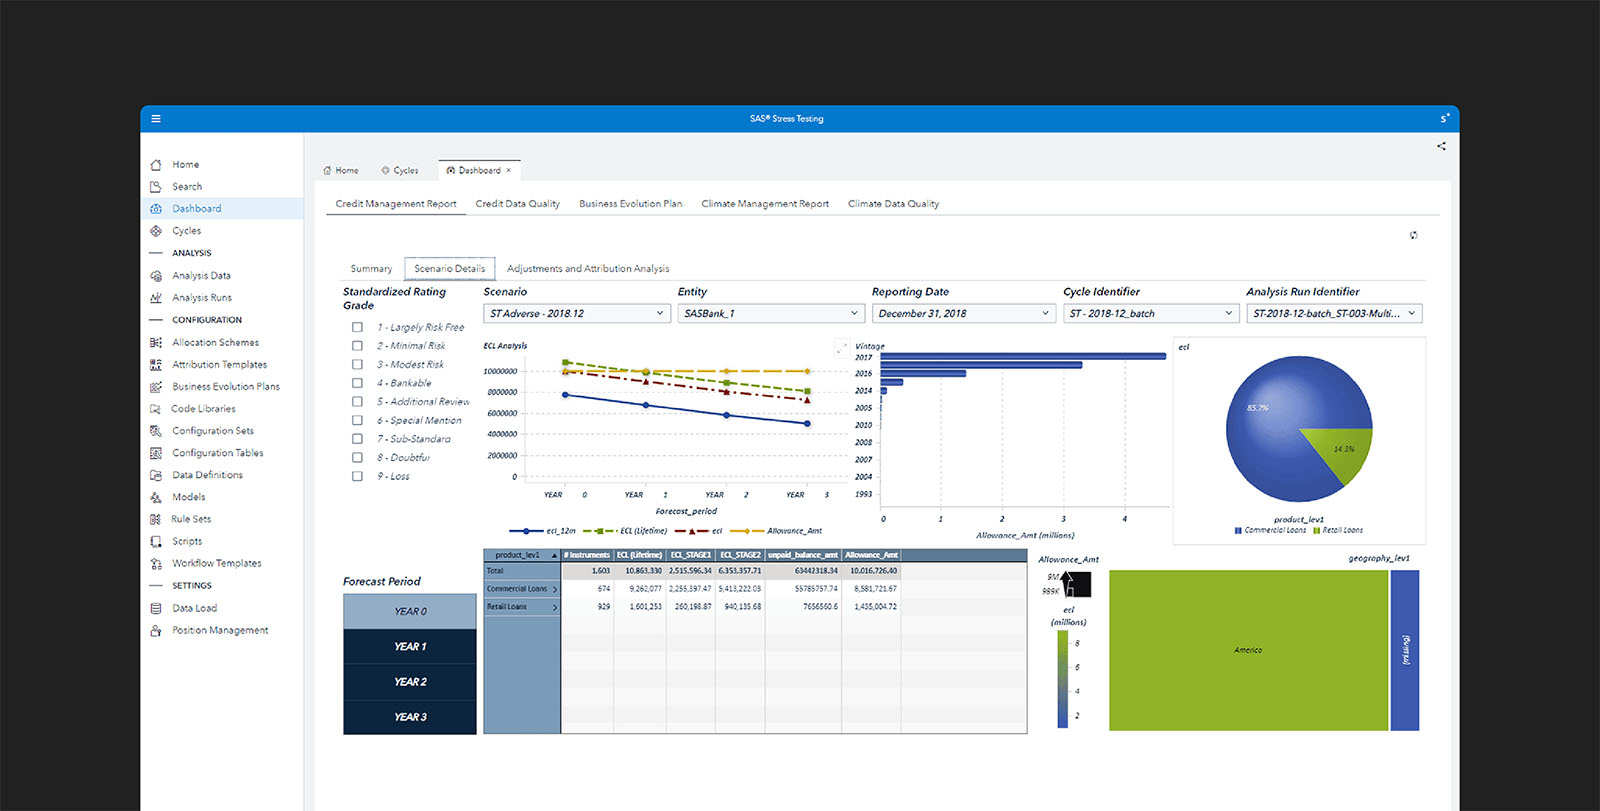The width and height of the screenshot is (1600, 811).
Task: Check the '2 - Minimal Risk' box
Action: pyautogui.click(x=357, y=346)
